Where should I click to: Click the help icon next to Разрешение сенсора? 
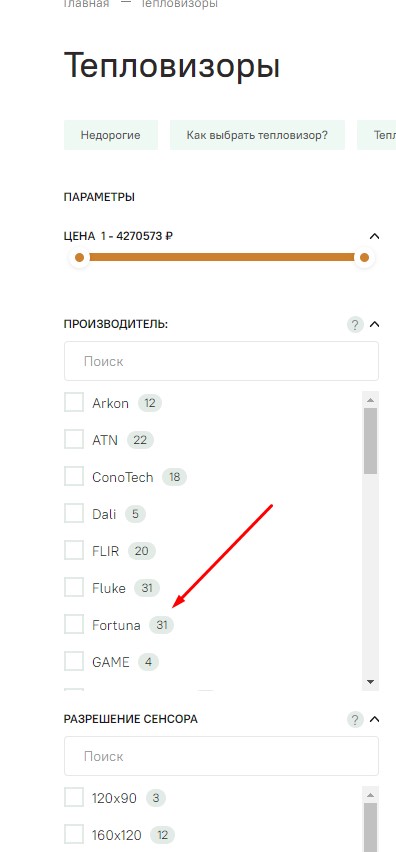pyautogui.click(x=355, y=720)
